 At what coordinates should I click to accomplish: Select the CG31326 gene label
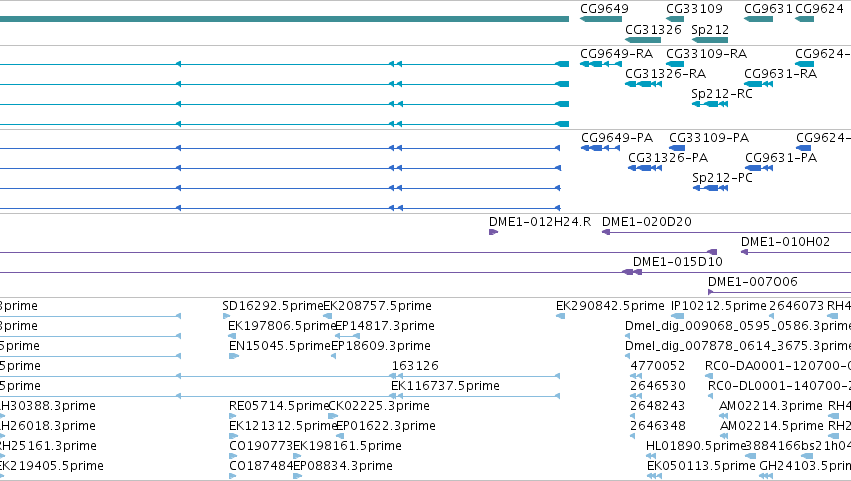coord(653,30)
